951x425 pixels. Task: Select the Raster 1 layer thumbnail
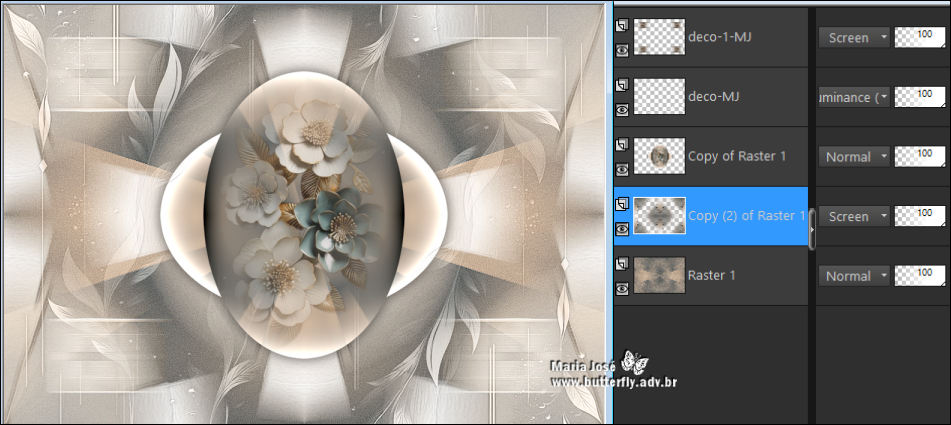[659, 275]
